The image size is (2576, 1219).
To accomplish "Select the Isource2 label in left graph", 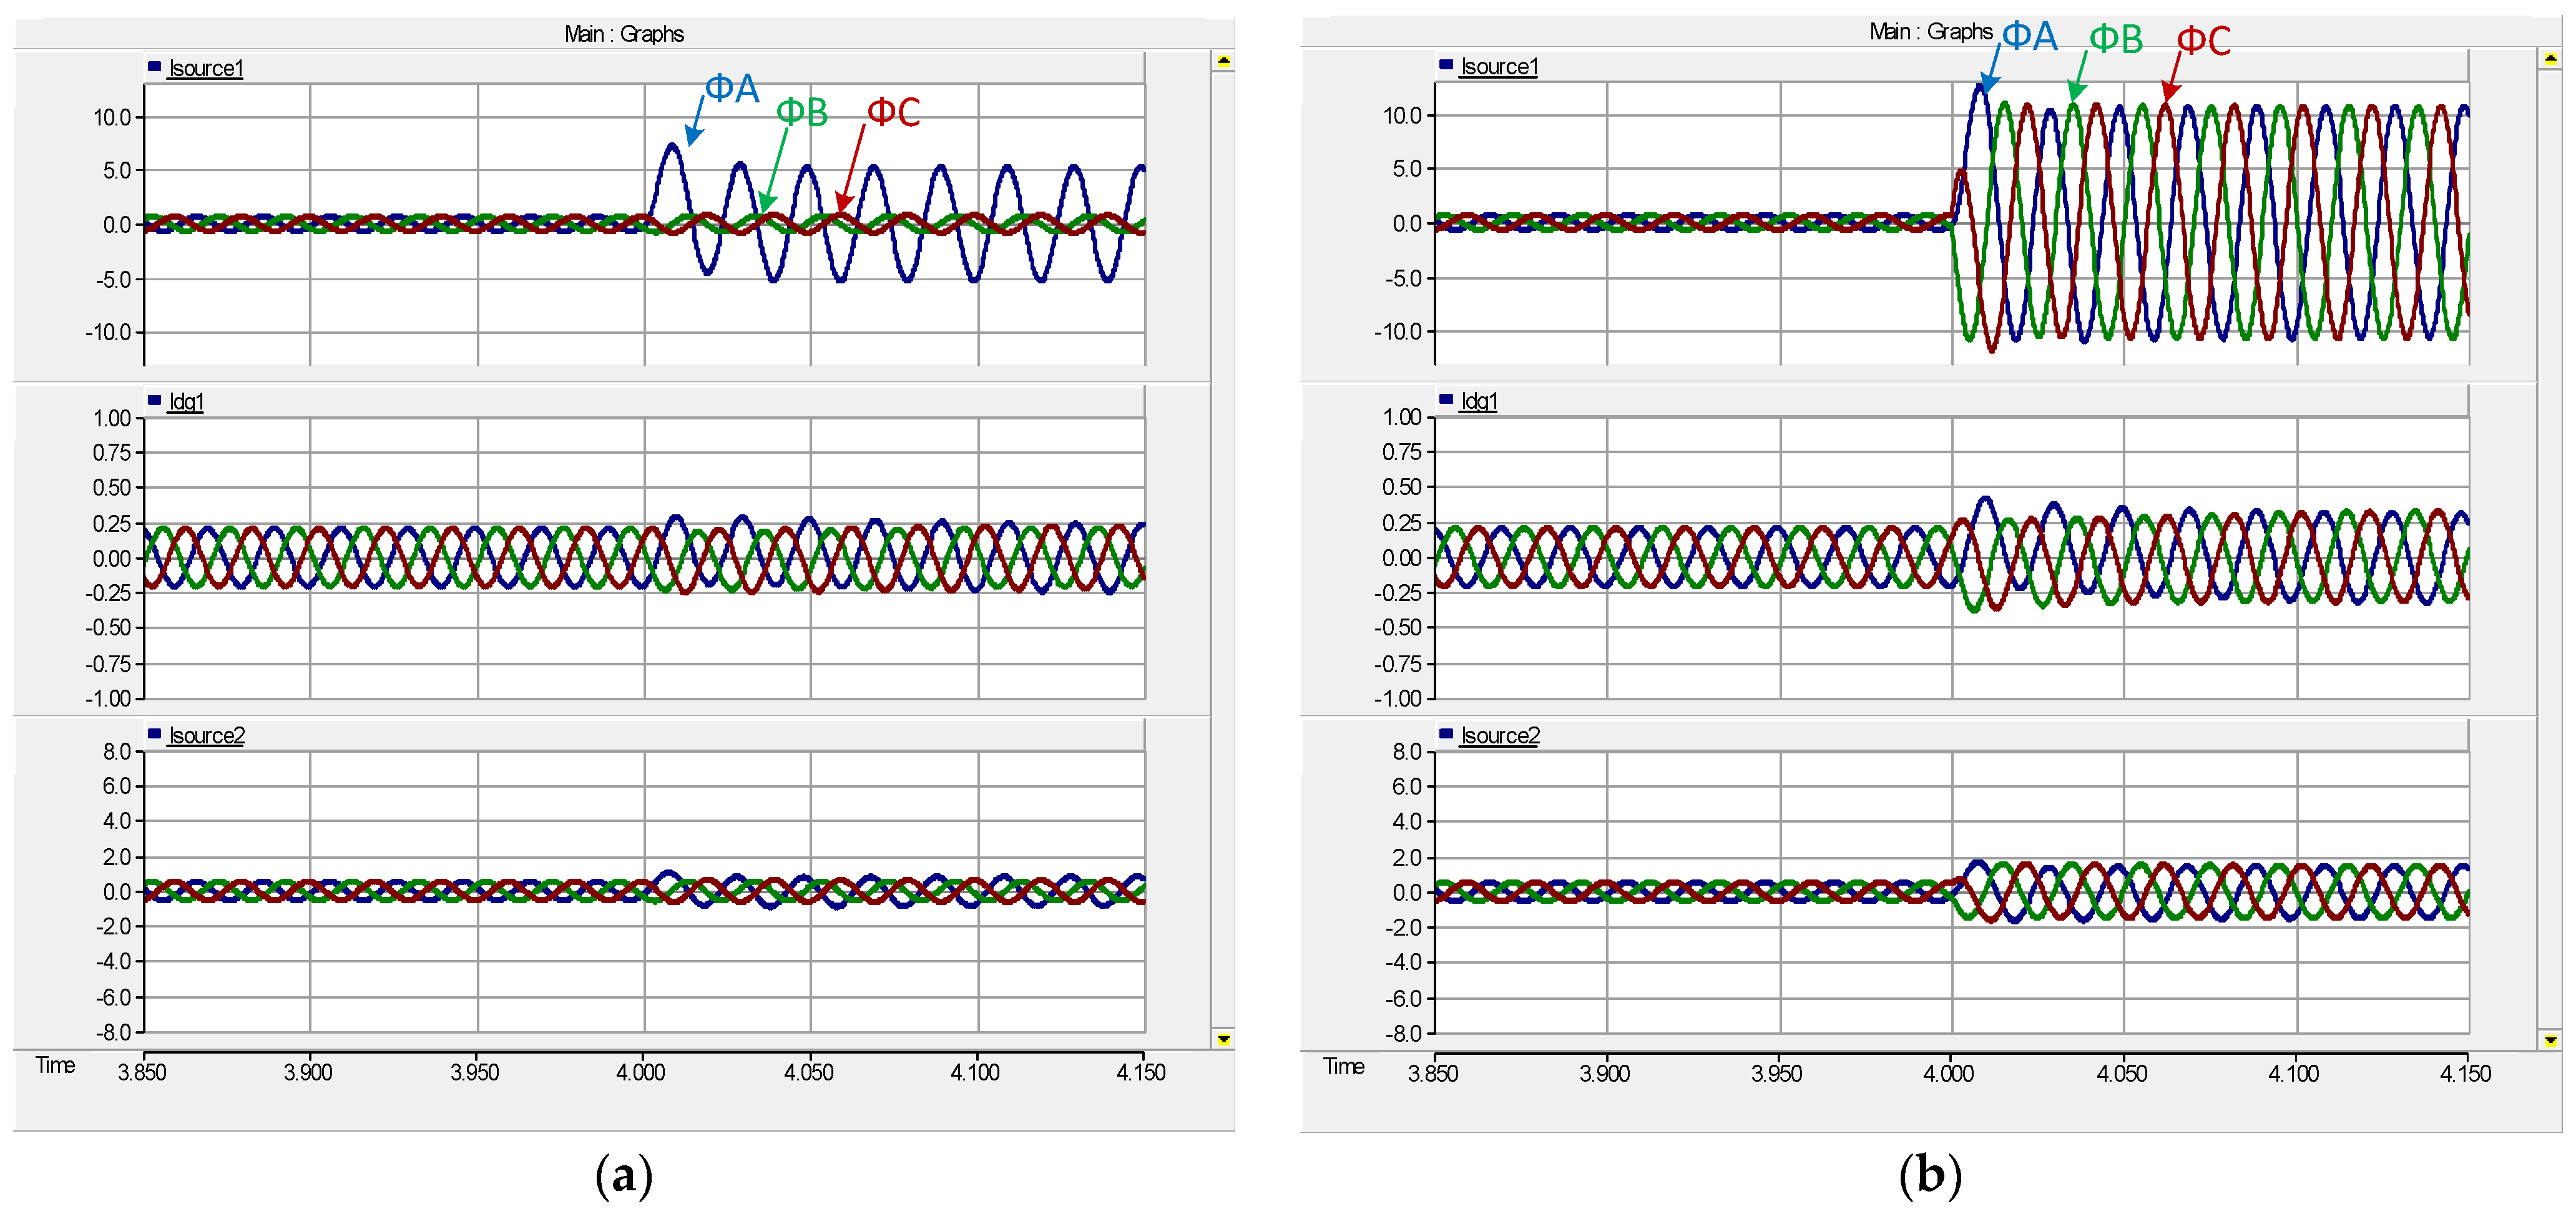I will tap(206, 735).
